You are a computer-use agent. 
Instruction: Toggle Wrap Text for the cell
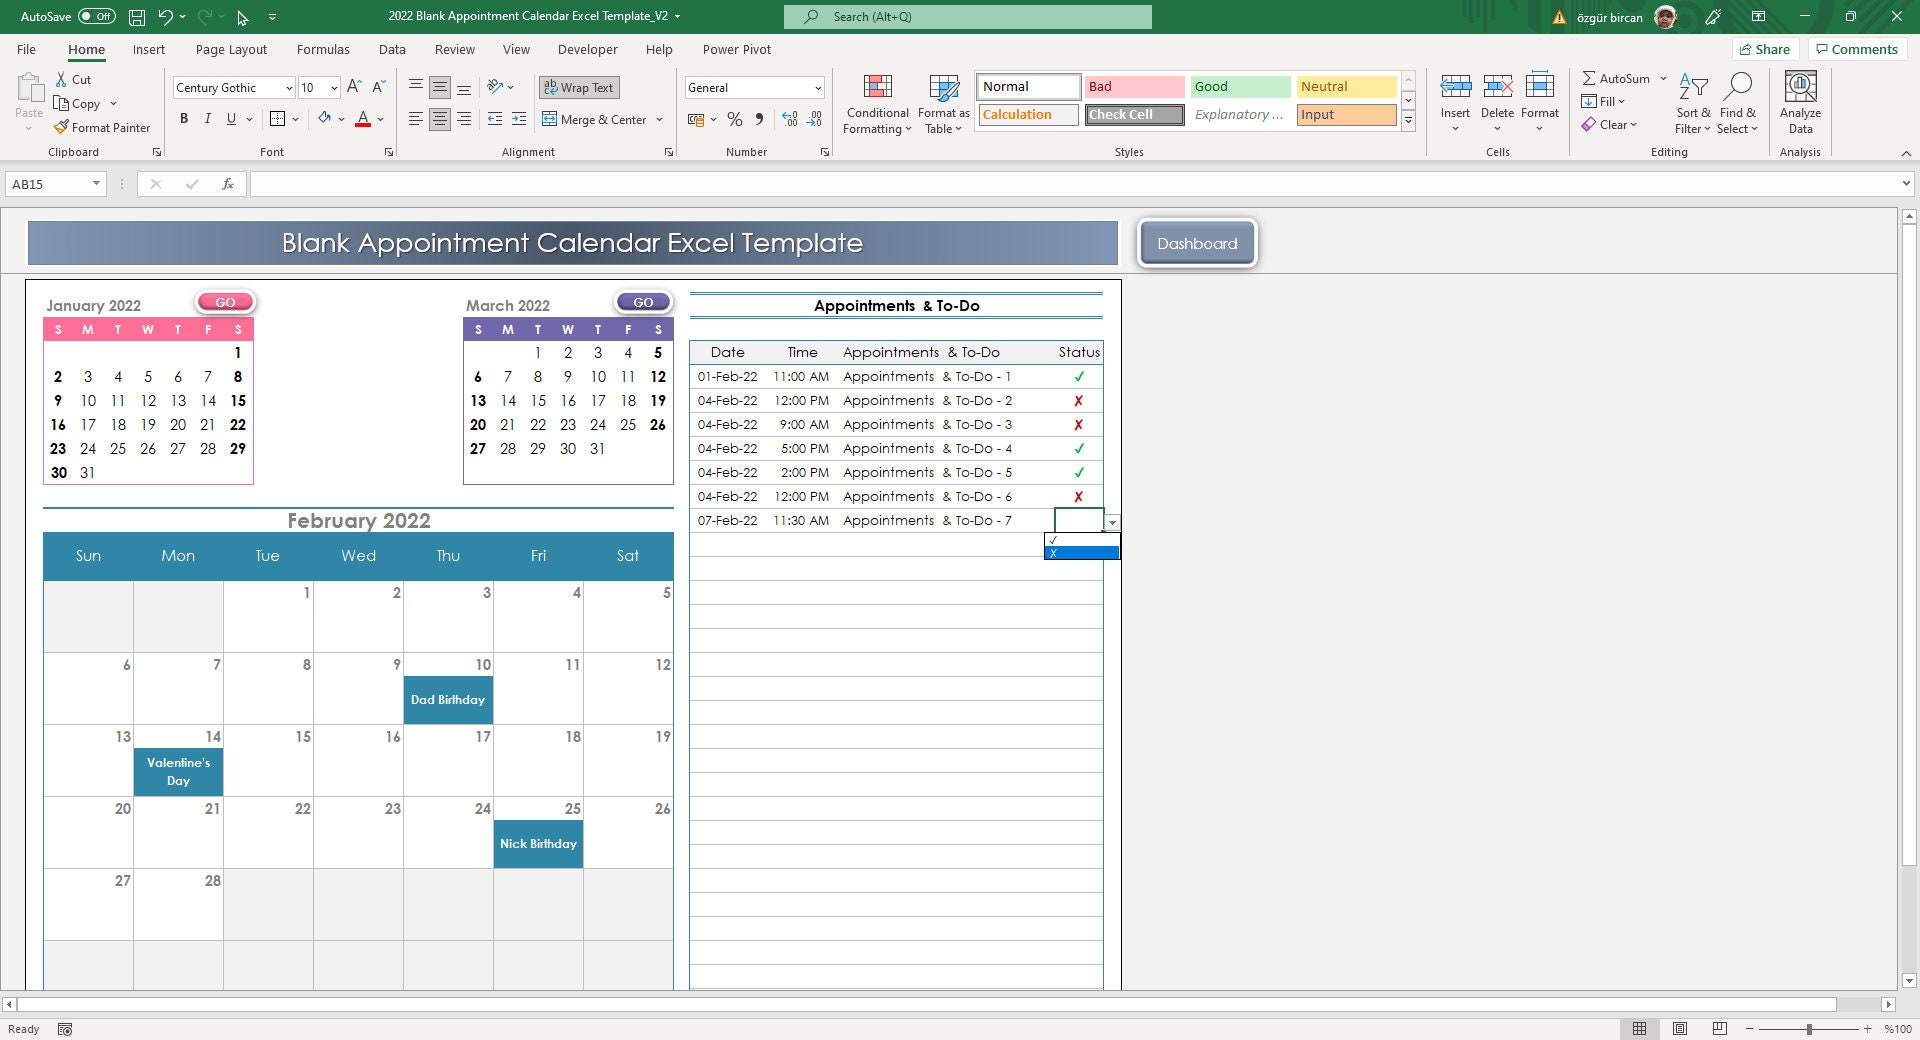tap(578, 88)
